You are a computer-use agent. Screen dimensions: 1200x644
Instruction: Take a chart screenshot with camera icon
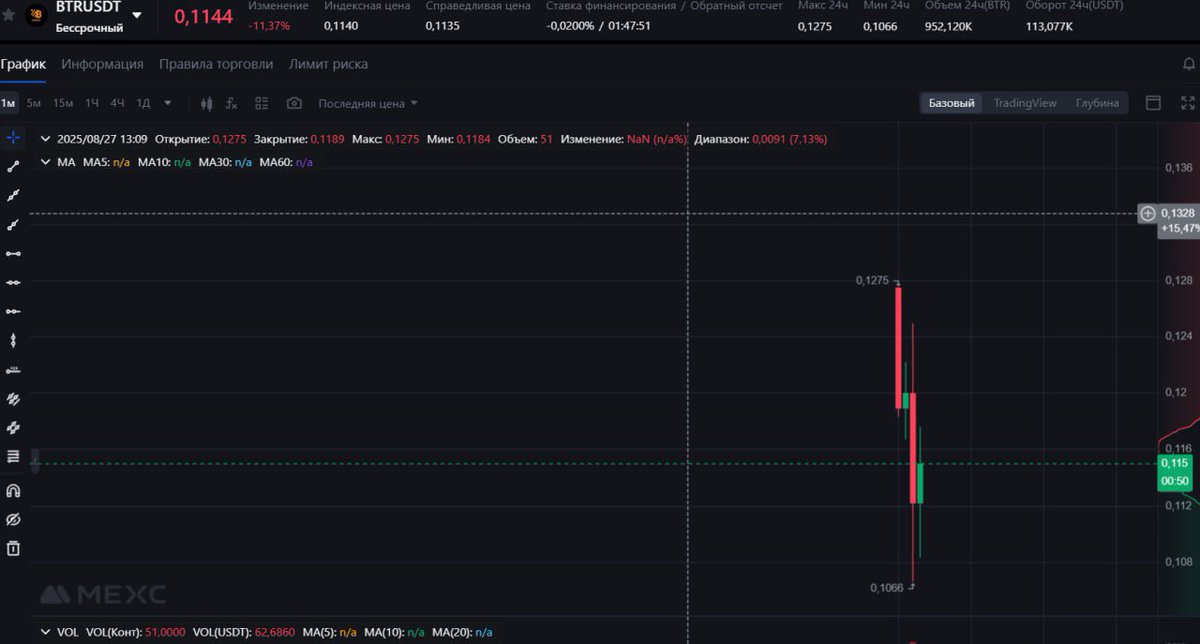(x=293, y=102)
